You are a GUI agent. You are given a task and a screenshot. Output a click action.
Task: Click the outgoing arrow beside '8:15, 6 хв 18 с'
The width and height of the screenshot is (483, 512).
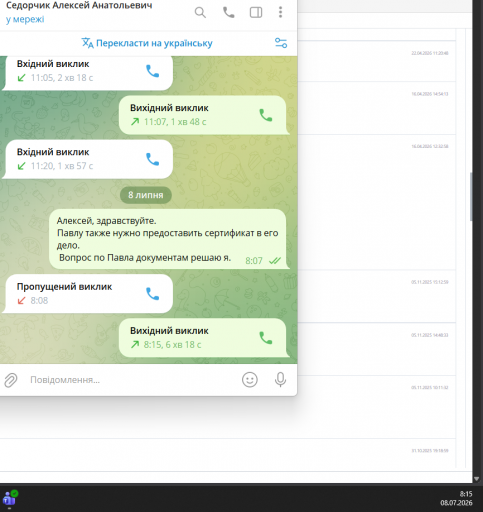pyautogui.click(x=135, y=344)
